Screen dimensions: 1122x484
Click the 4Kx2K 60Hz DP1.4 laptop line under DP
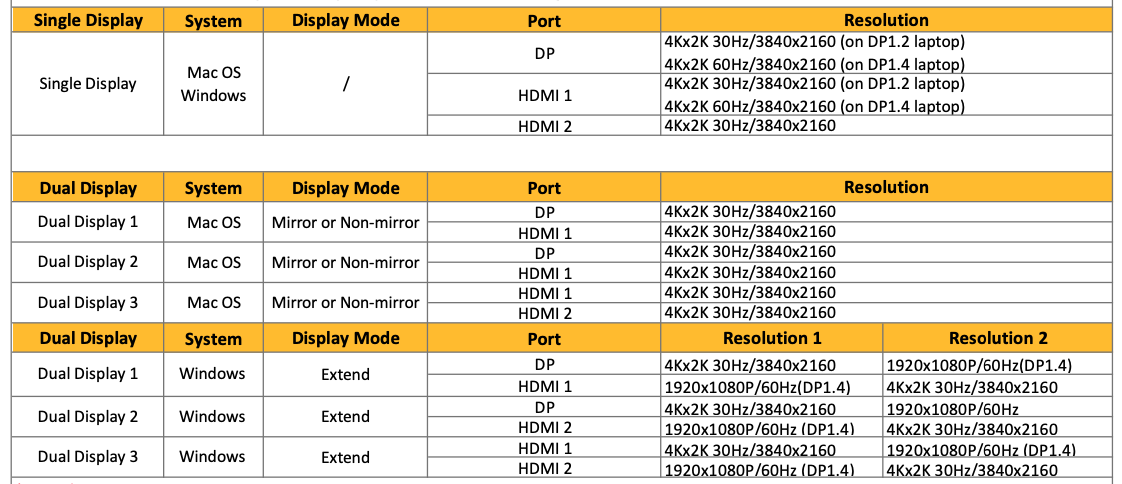pyautogui.click(x=814, y=64)
